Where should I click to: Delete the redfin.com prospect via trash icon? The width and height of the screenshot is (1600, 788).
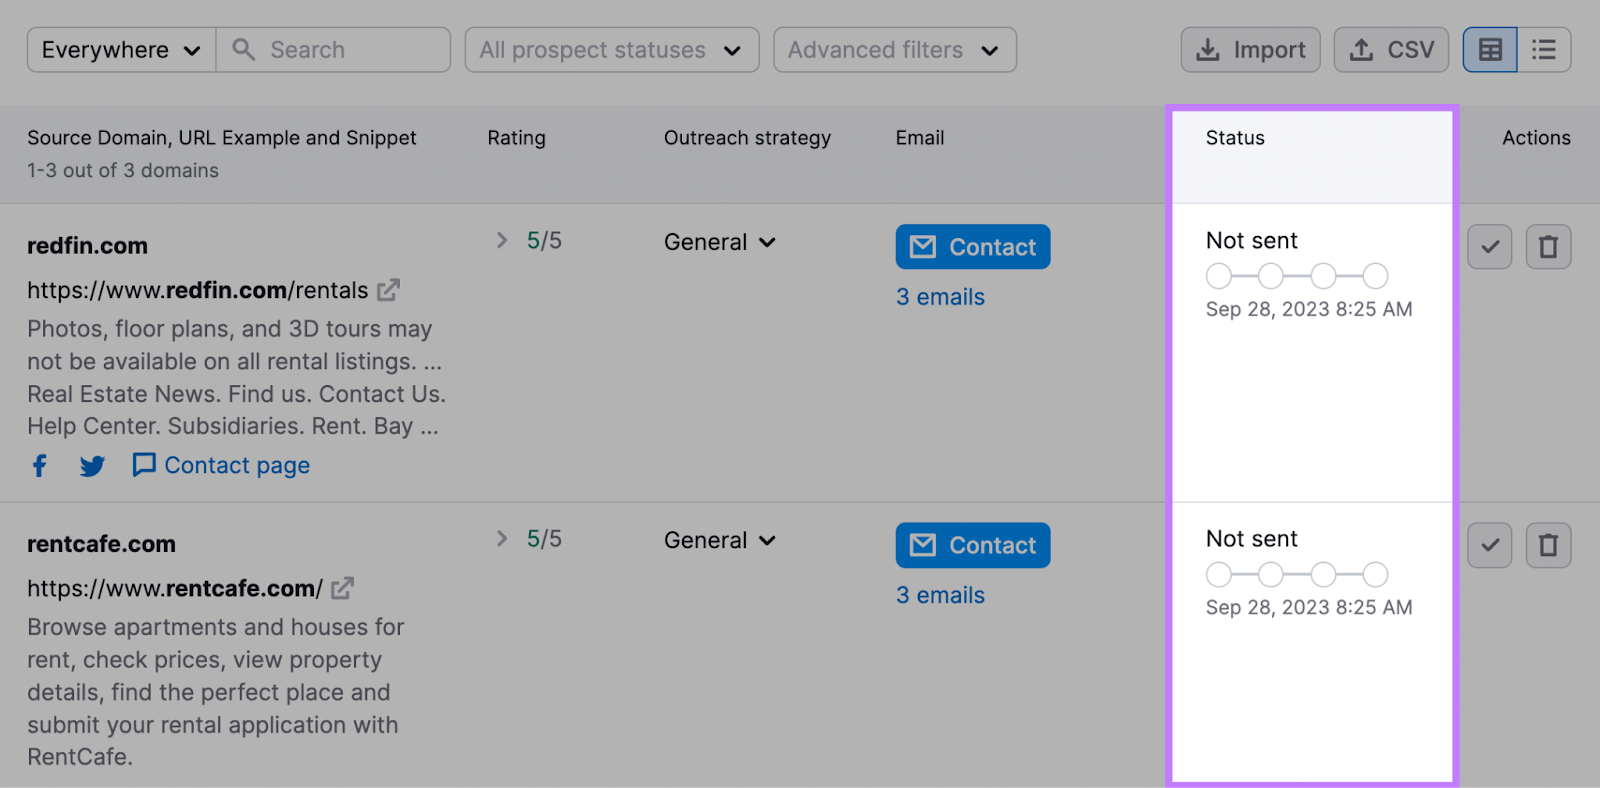coord(1548,246)
